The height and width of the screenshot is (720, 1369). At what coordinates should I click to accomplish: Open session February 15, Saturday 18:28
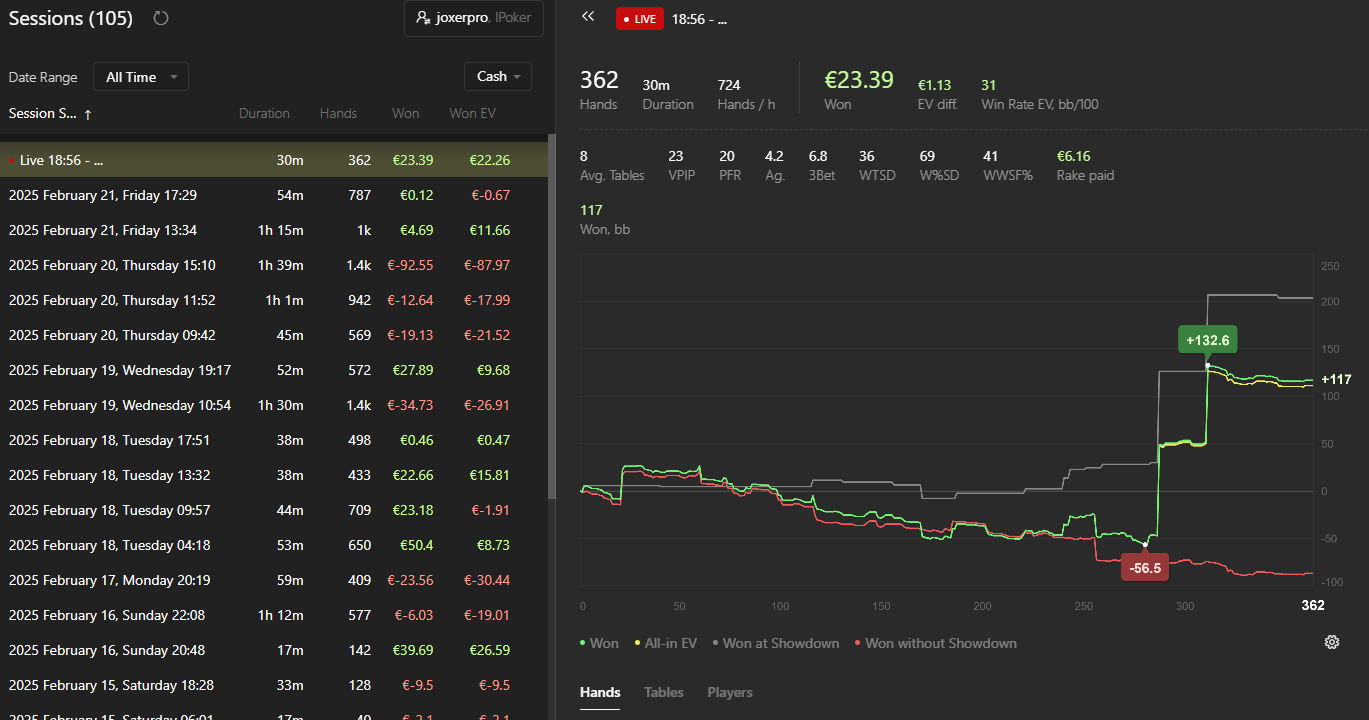(x=274, y=685)
